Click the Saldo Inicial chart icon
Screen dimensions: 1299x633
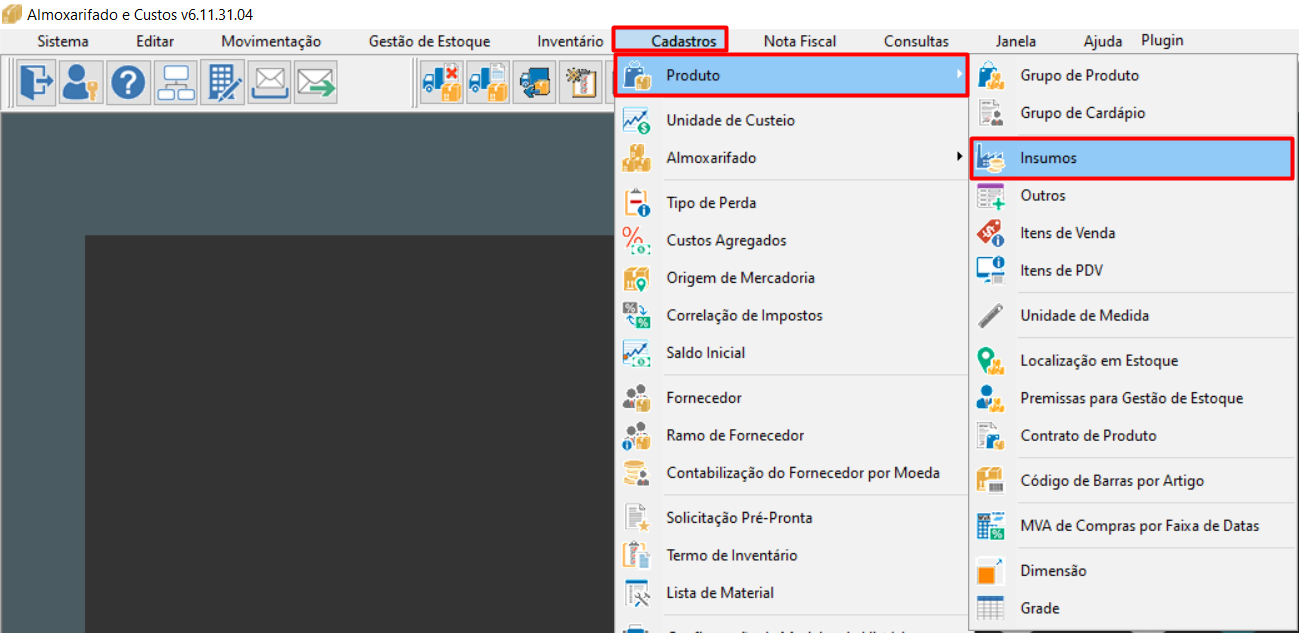637,353
